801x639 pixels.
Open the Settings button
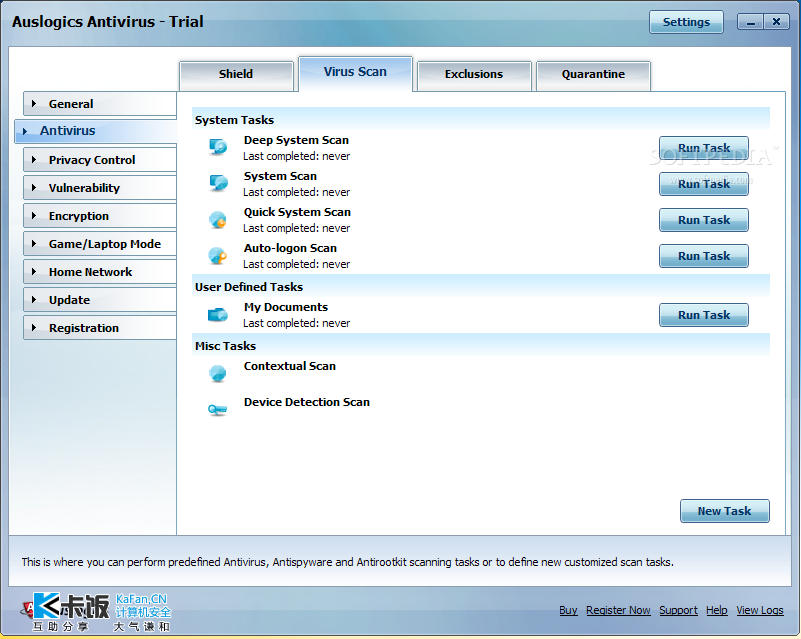pos(686,22)
